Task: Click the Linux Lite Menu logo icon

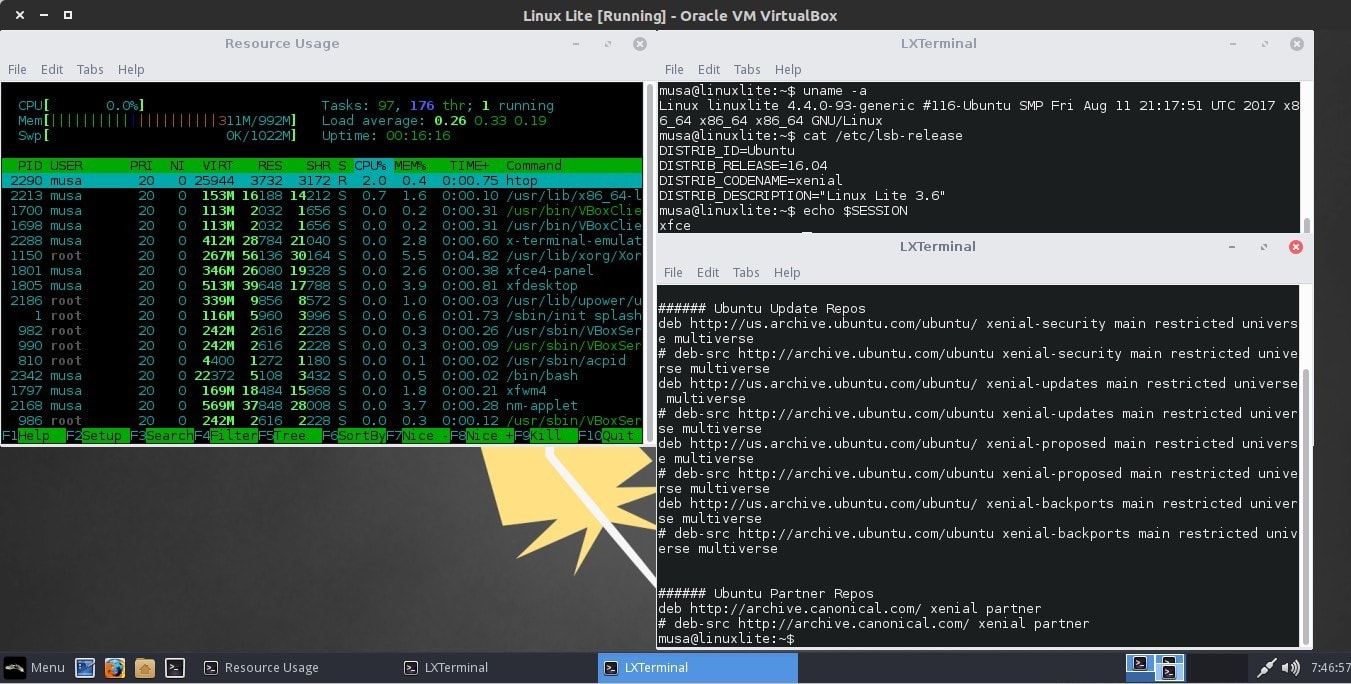Action: [x=15, y=667]
